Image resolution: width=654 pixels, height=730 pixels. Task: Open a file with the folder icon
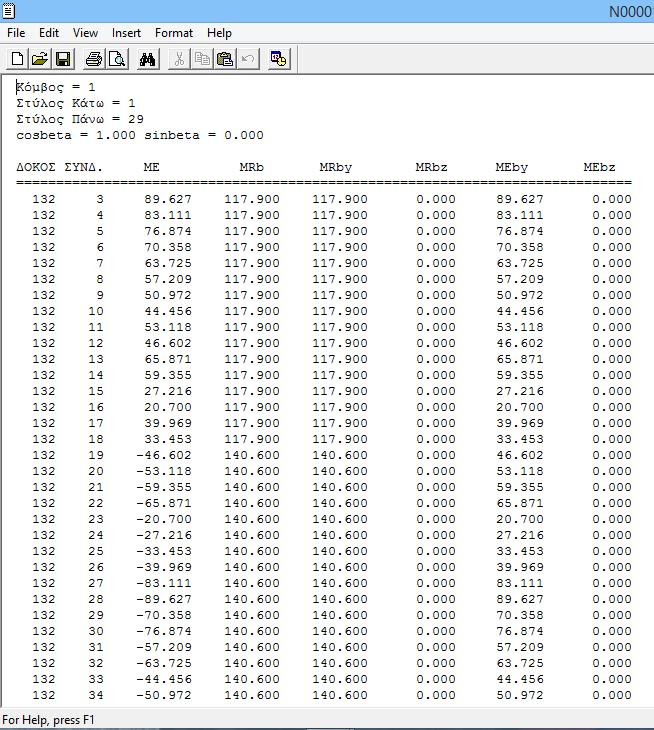40,59
